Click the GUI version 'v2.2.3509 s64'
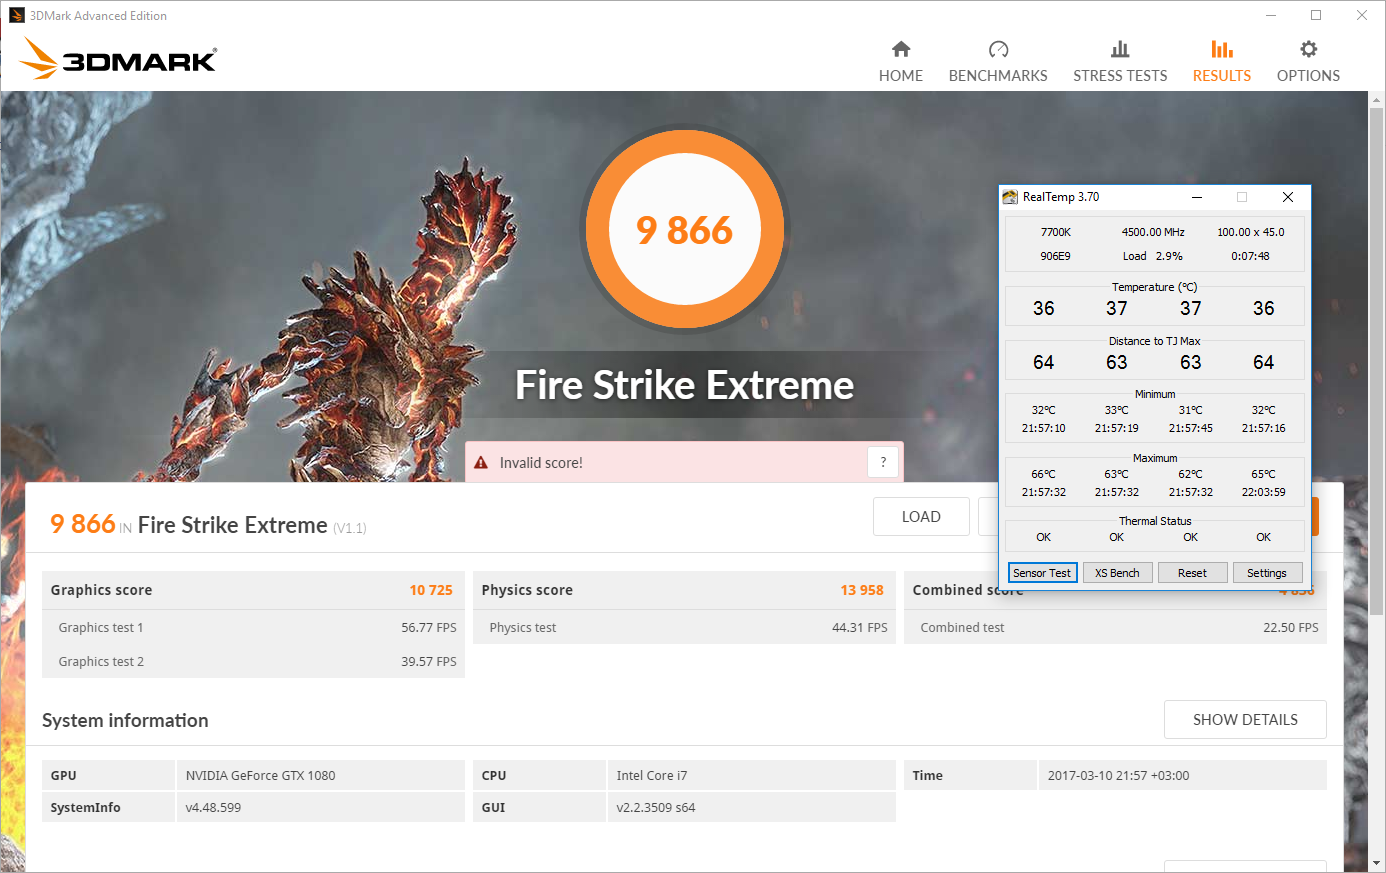 [x=656, y=807]
